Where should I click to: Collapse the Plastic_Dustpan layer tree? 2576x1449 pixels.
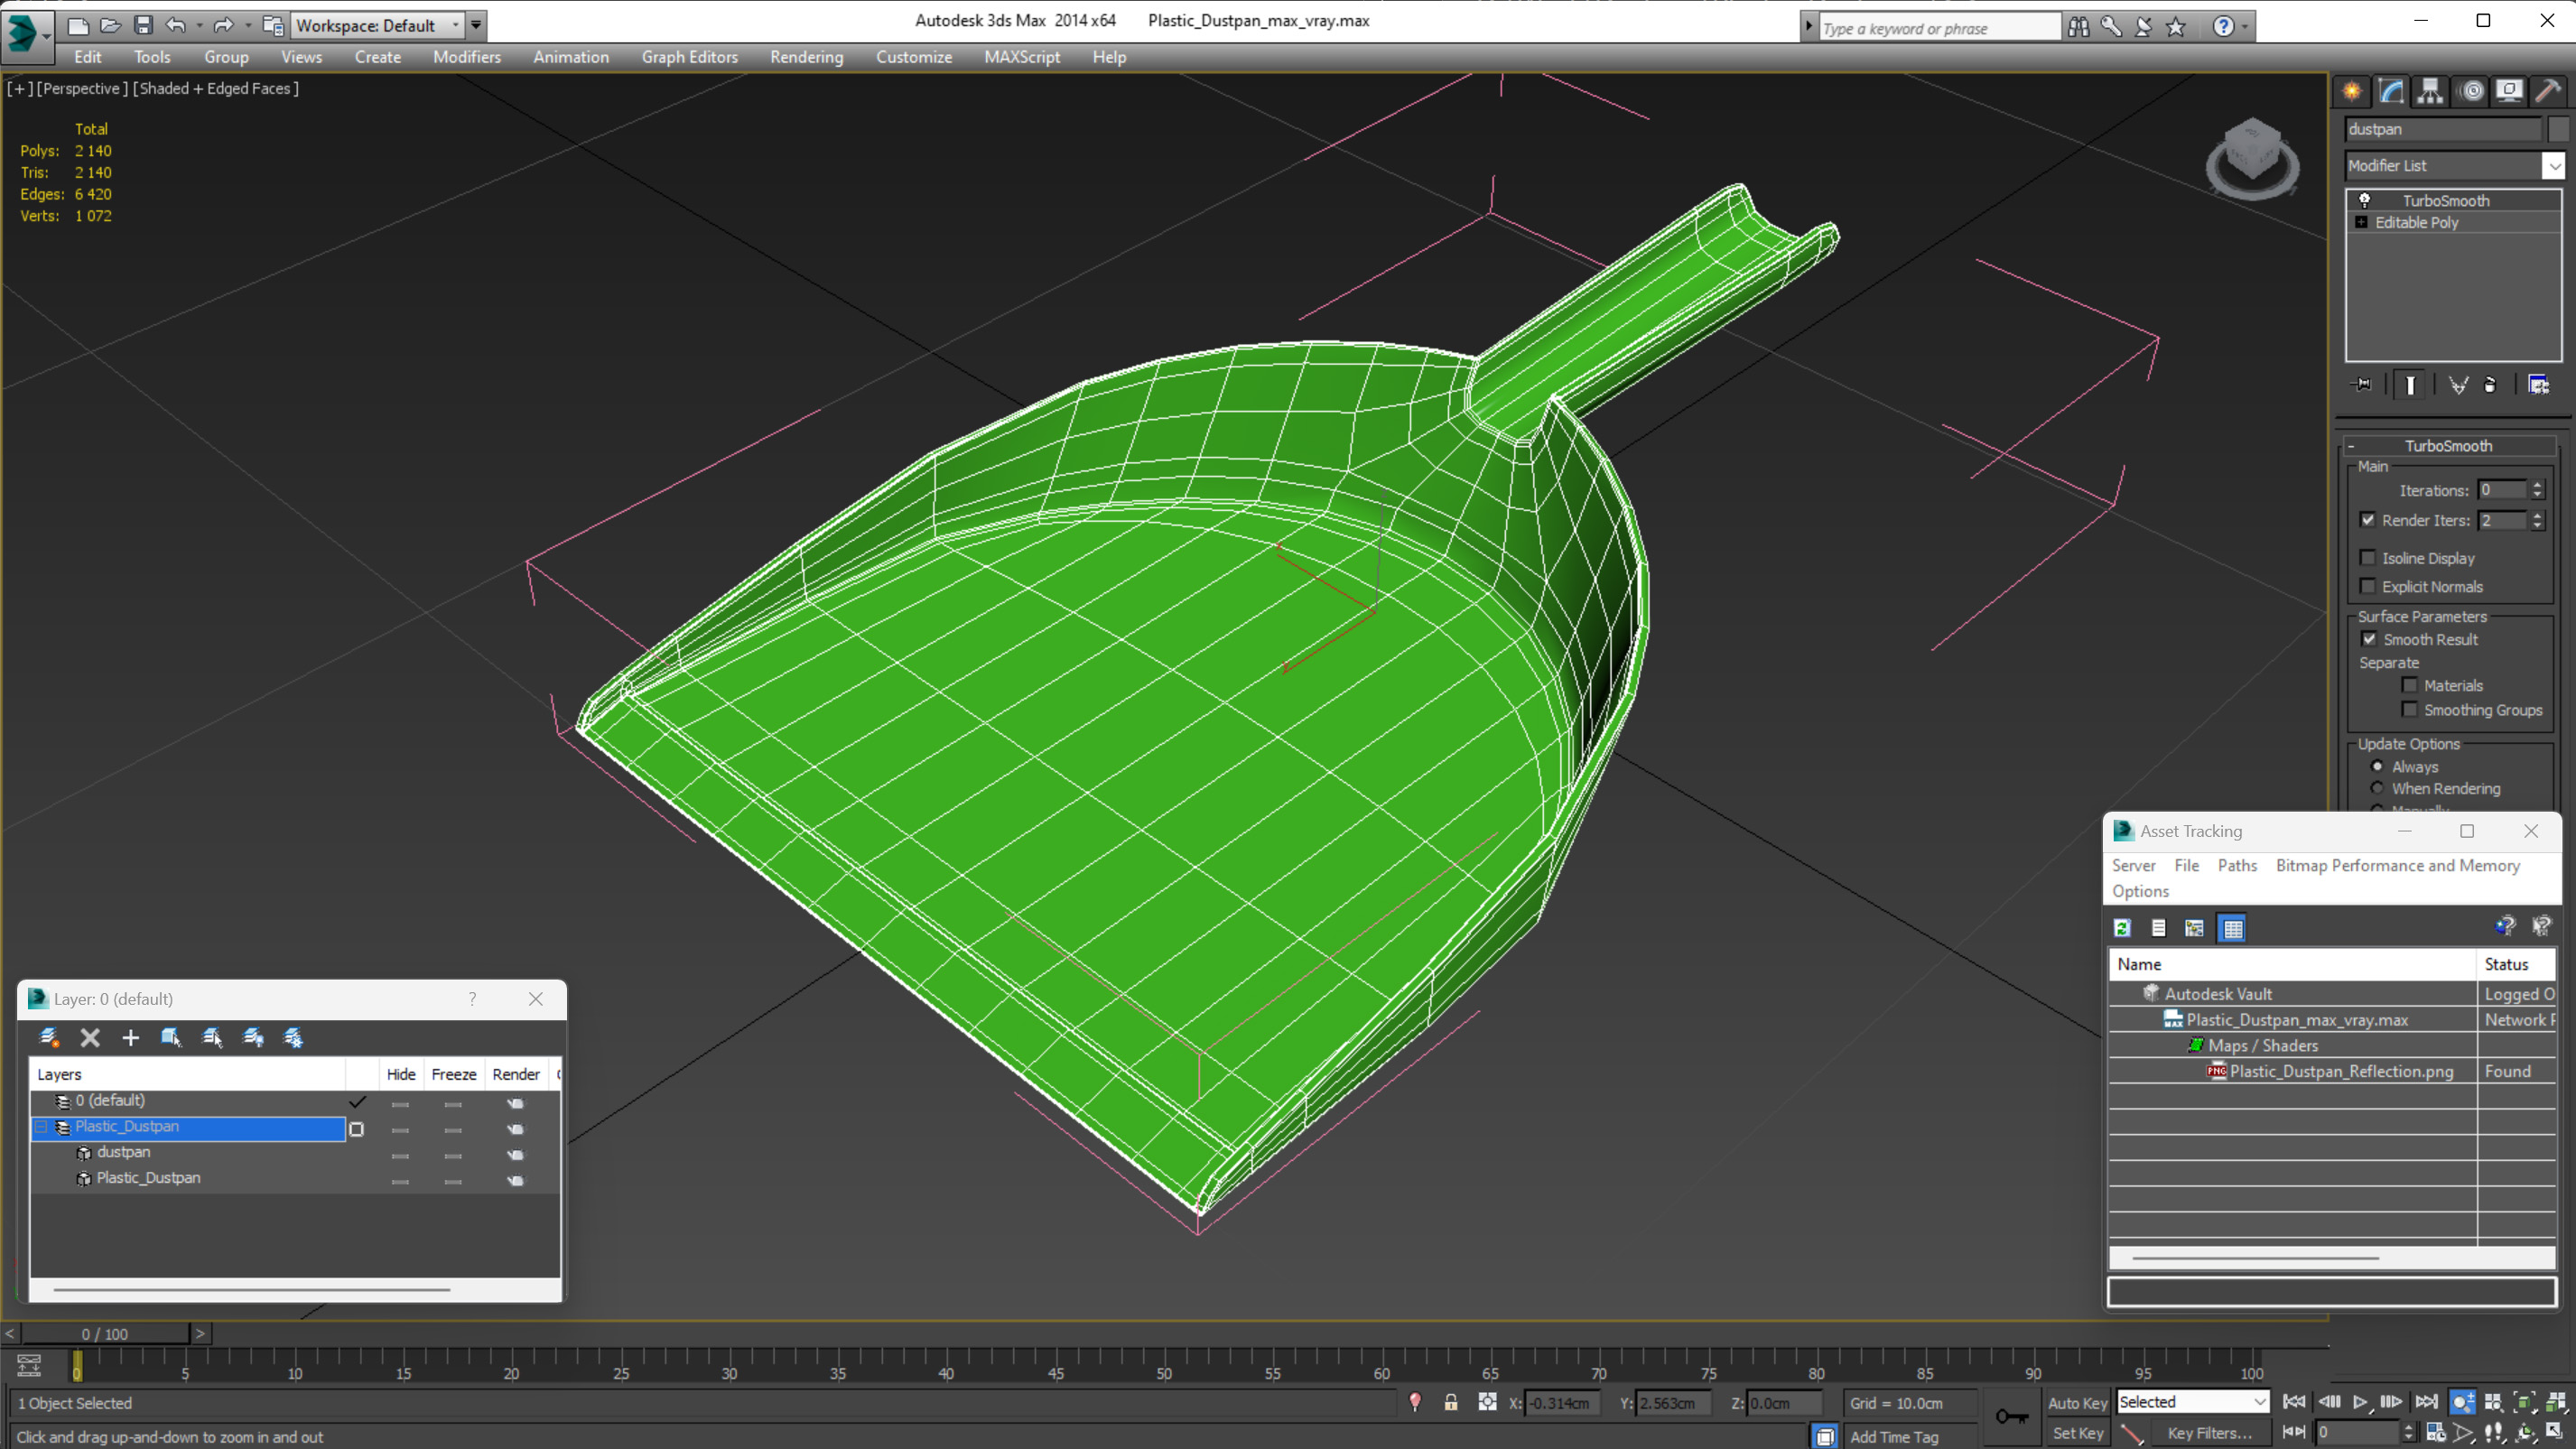pyautogui.click(x=41, y=1127)
